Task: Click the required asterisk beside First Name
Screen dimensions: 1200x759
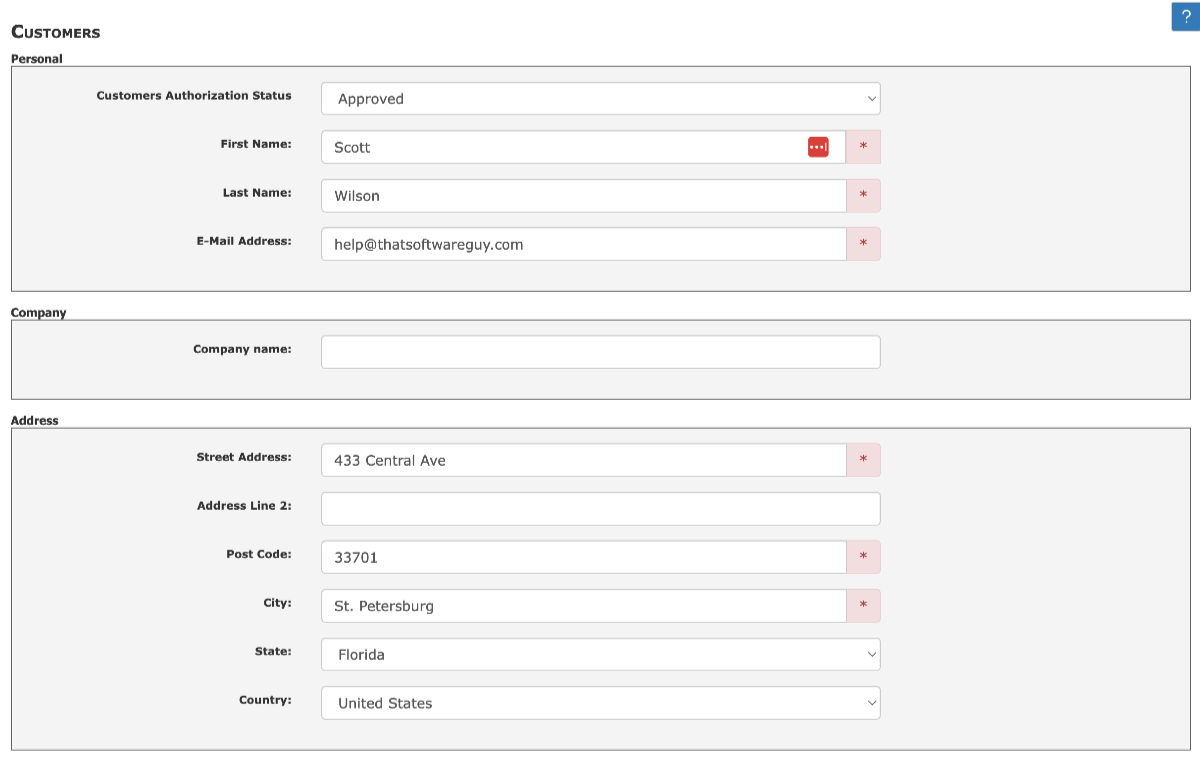Action: (863, 147)
